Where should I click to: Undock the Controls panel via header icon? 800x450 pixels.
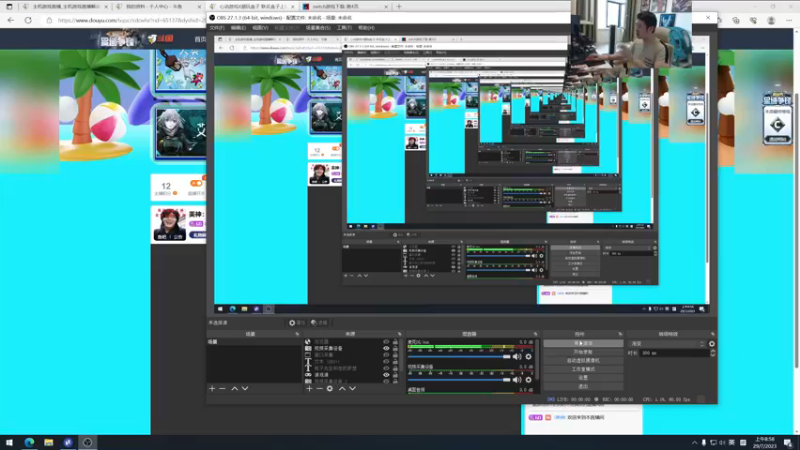point(620,334)
